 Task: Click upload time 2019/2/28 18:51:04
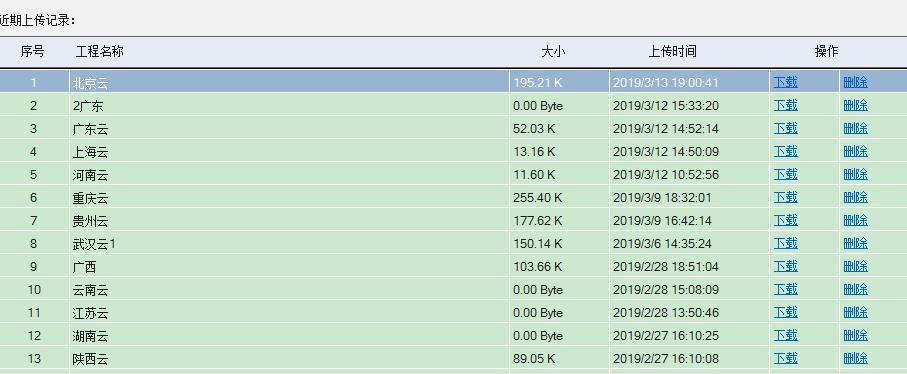666,266
